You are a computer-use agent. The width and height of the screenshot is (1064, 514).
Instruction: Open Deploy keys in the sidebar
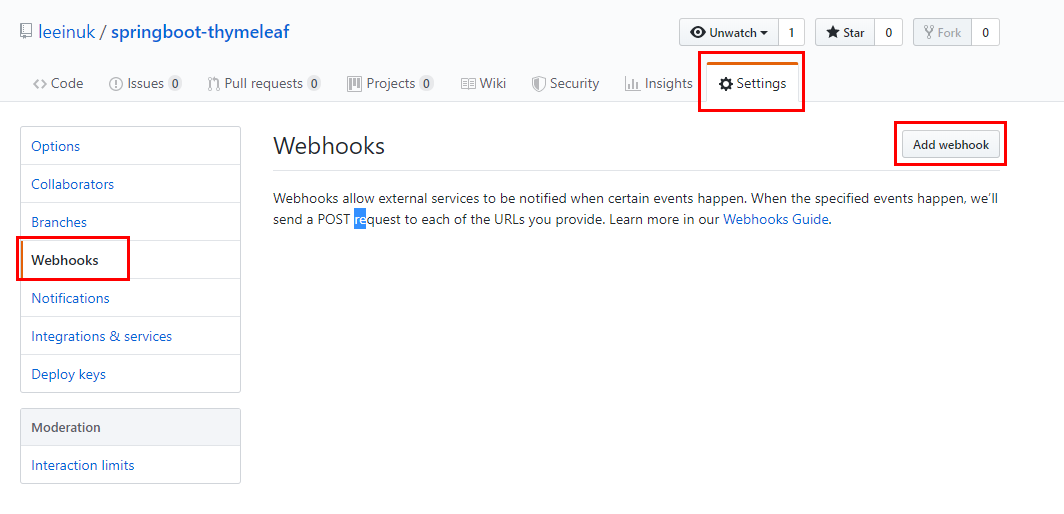click(130, 374)
